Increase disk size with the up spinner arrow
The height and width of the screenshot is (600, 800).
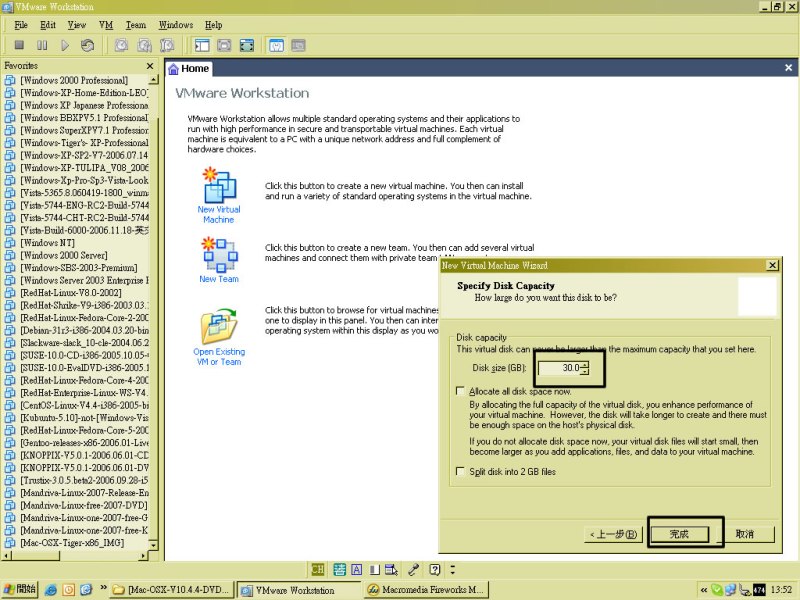point(585,364)
